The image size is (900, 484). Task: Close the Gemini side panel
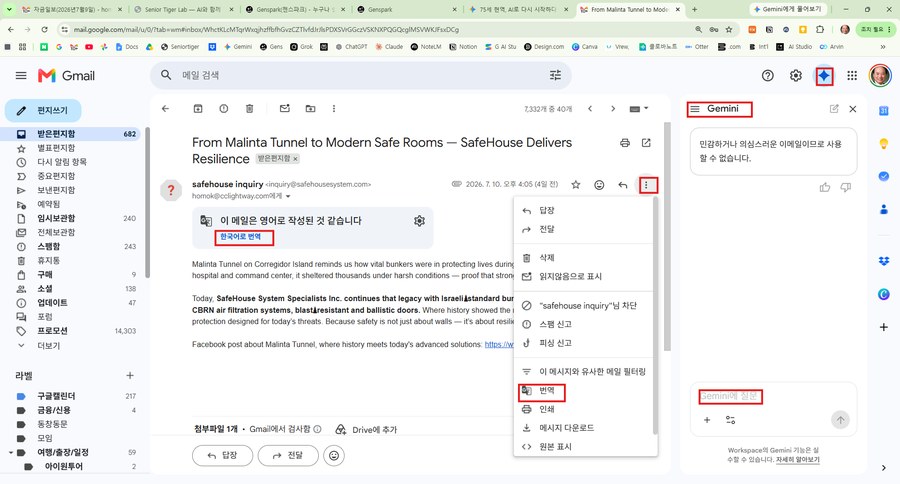853,109
